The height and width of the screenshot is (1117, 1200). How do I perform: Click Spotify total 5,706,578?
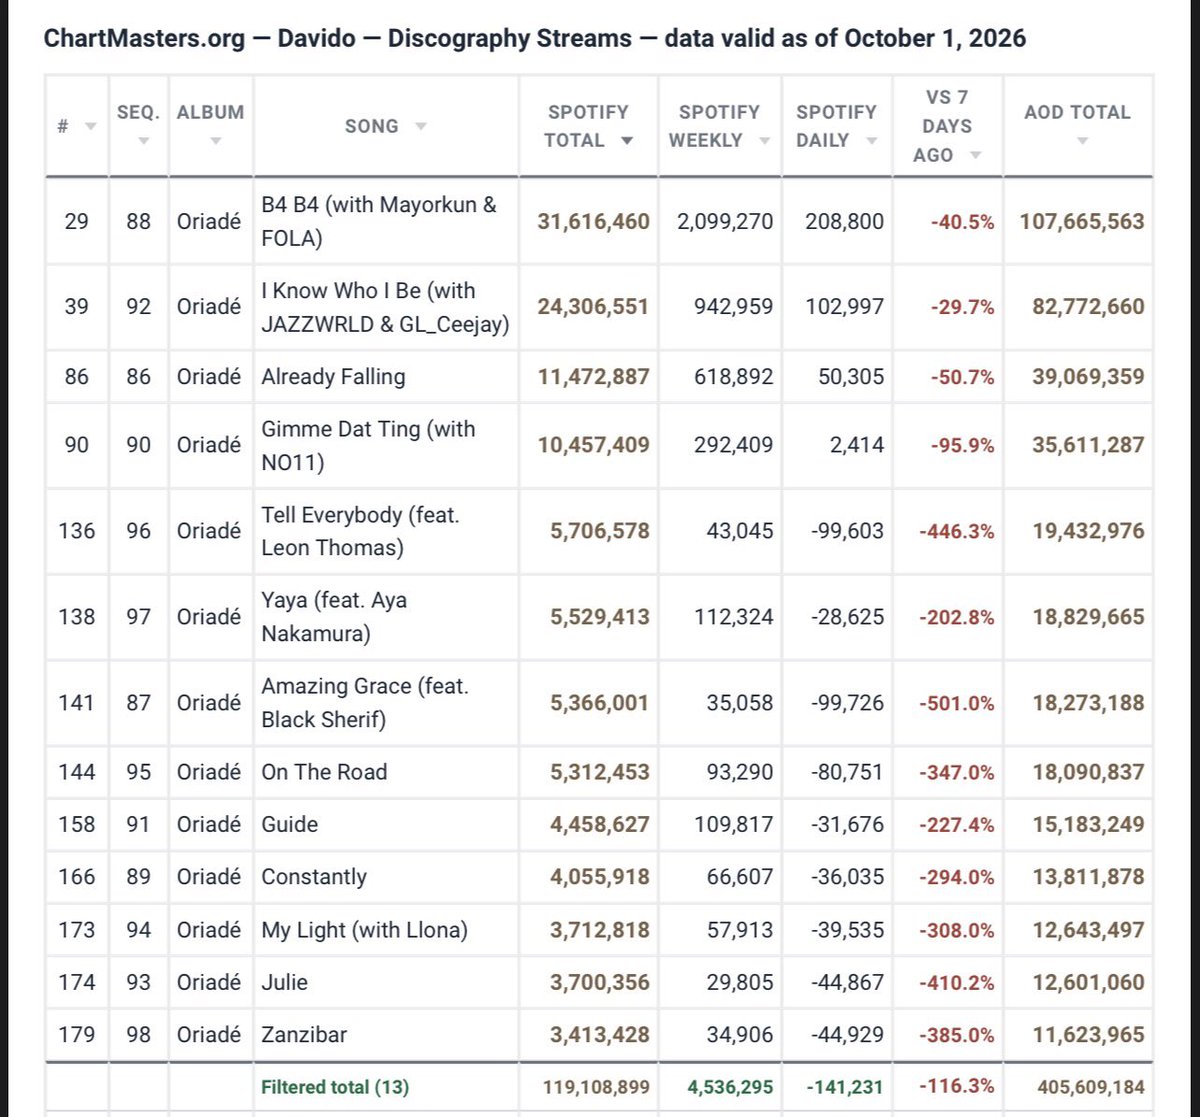point(600,531)
